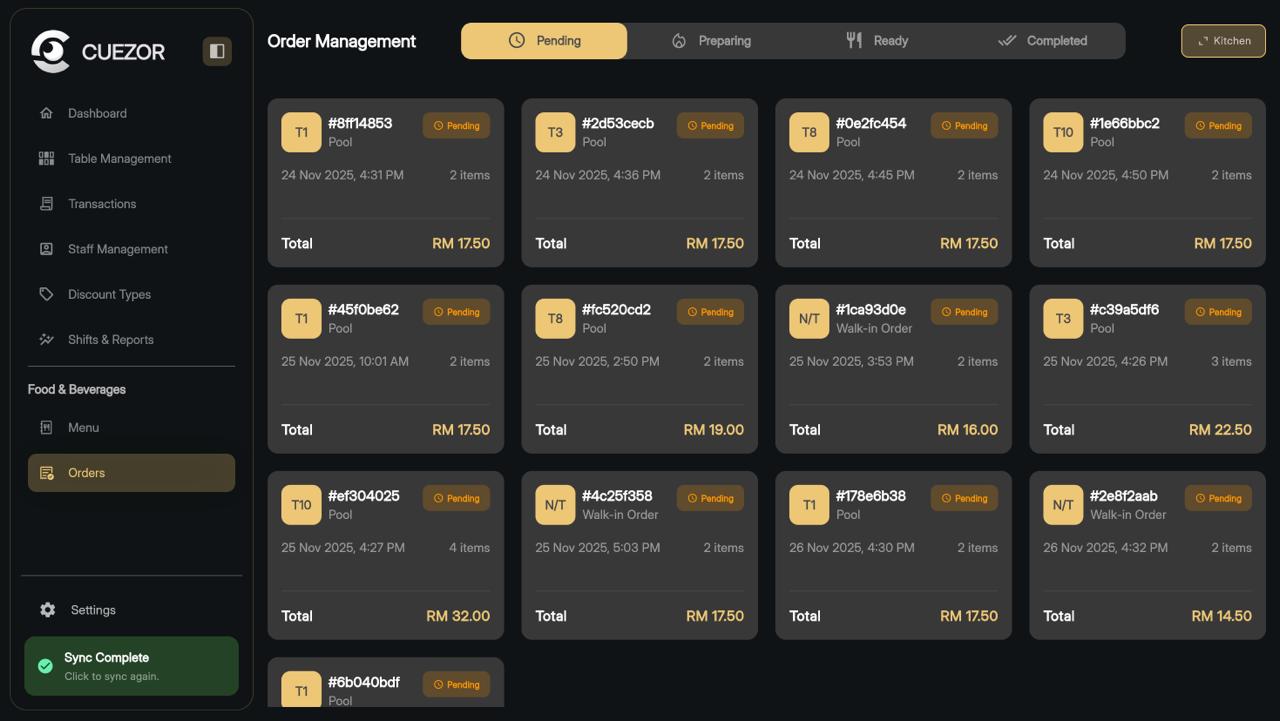Open Discount Types using the tag icon
This screenshot has height=721, width=1280.
tap(47, 294)
